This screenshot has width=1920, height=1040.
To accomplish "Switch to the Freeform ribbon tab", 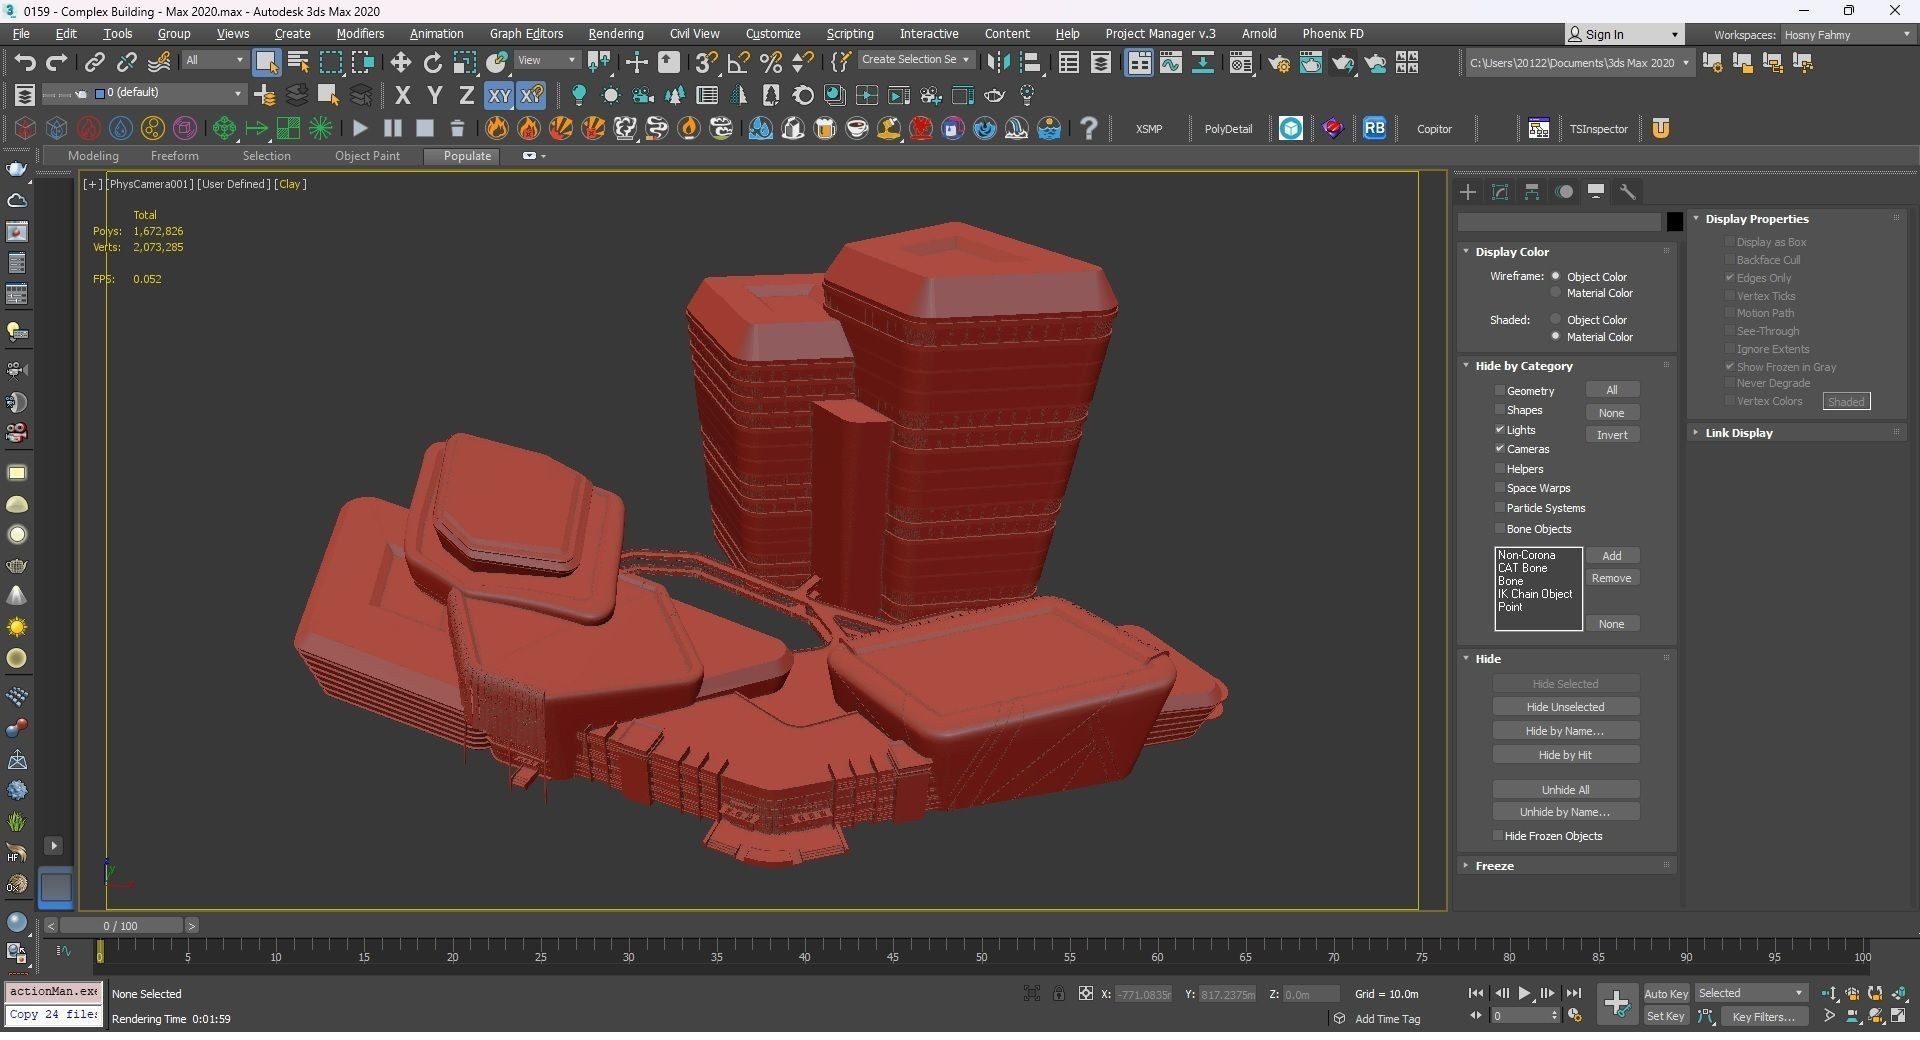I will click(x=174, y=156).
